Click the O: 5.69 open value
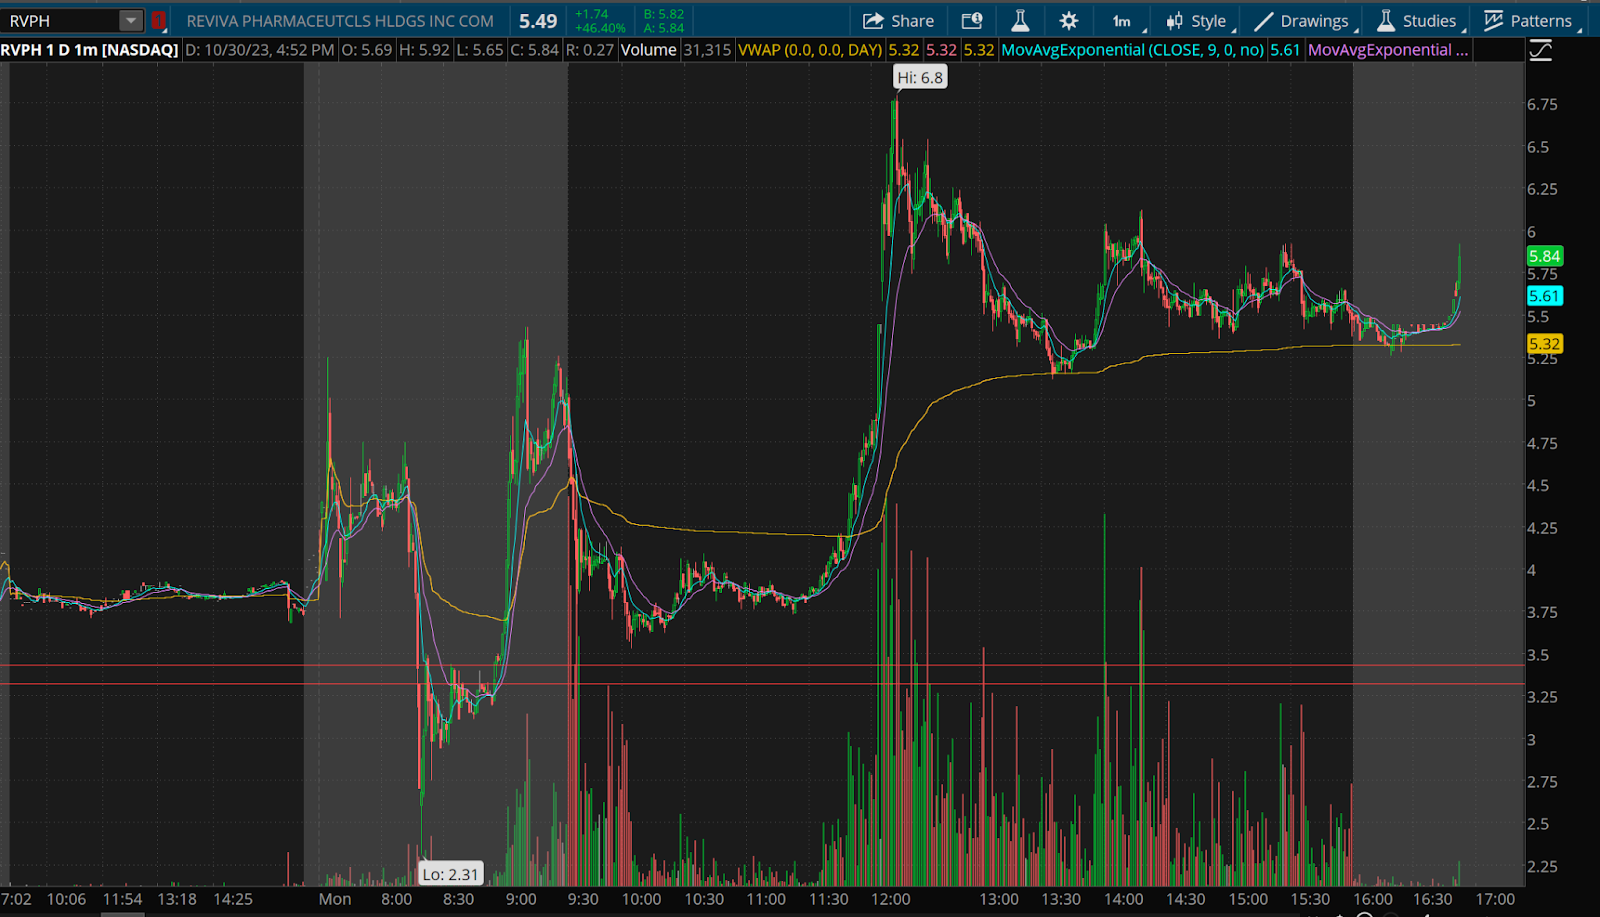This screenshot has width=1600, height=917. point(367,50)
